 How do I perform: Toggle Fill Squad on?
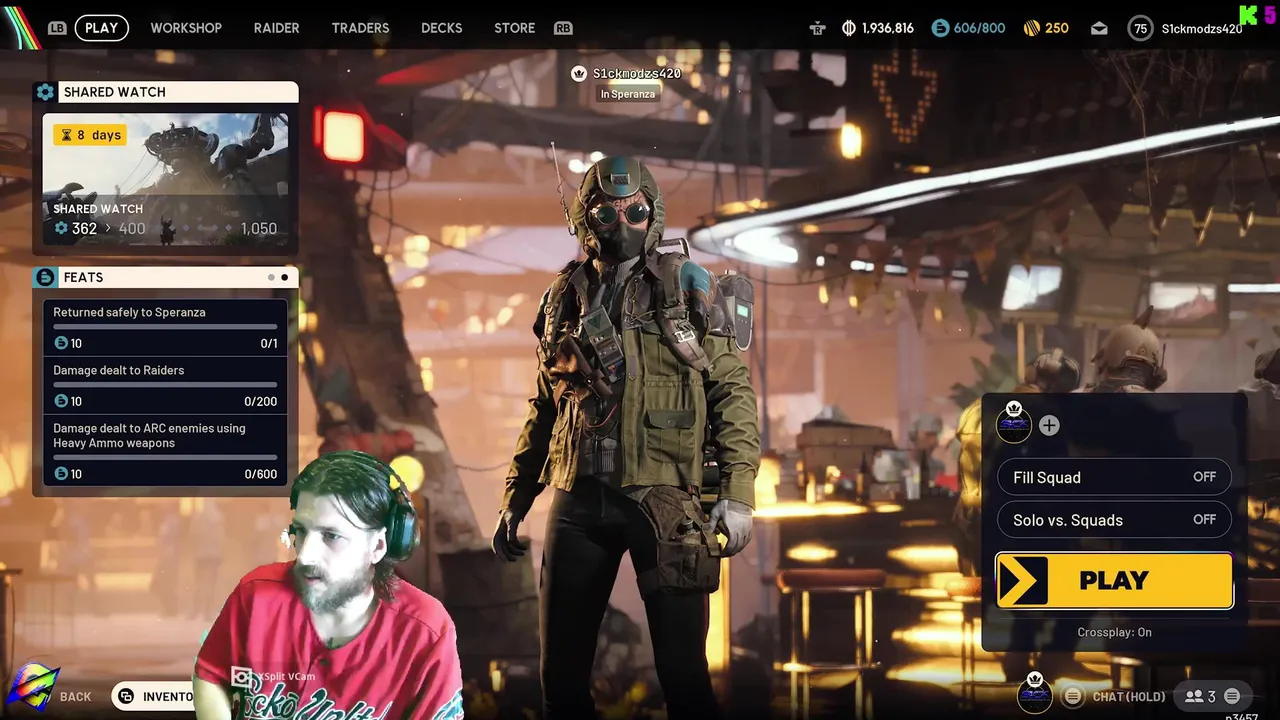1114,477
